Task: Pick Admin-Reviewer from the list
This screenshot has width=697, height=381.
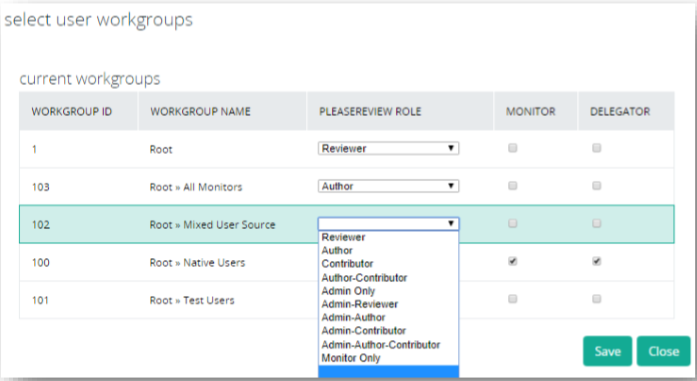Action: point(389,305)
